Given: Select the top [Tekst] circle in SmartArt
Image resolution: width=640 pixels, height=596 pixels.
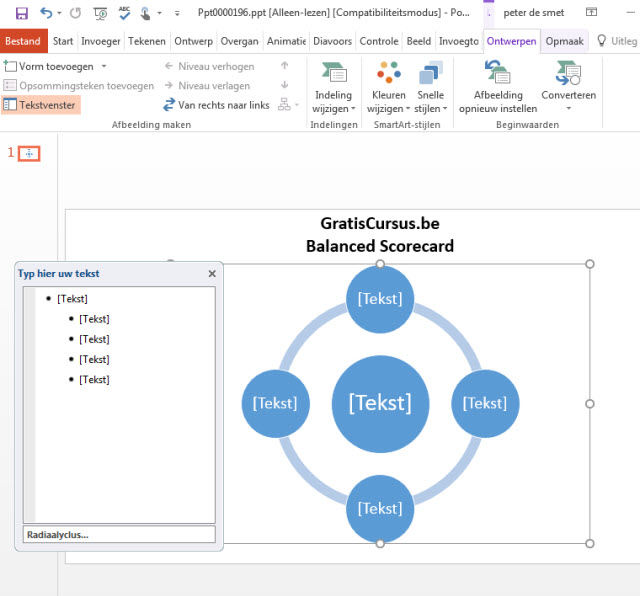Looking at the screenshot, I should [380, 299].
